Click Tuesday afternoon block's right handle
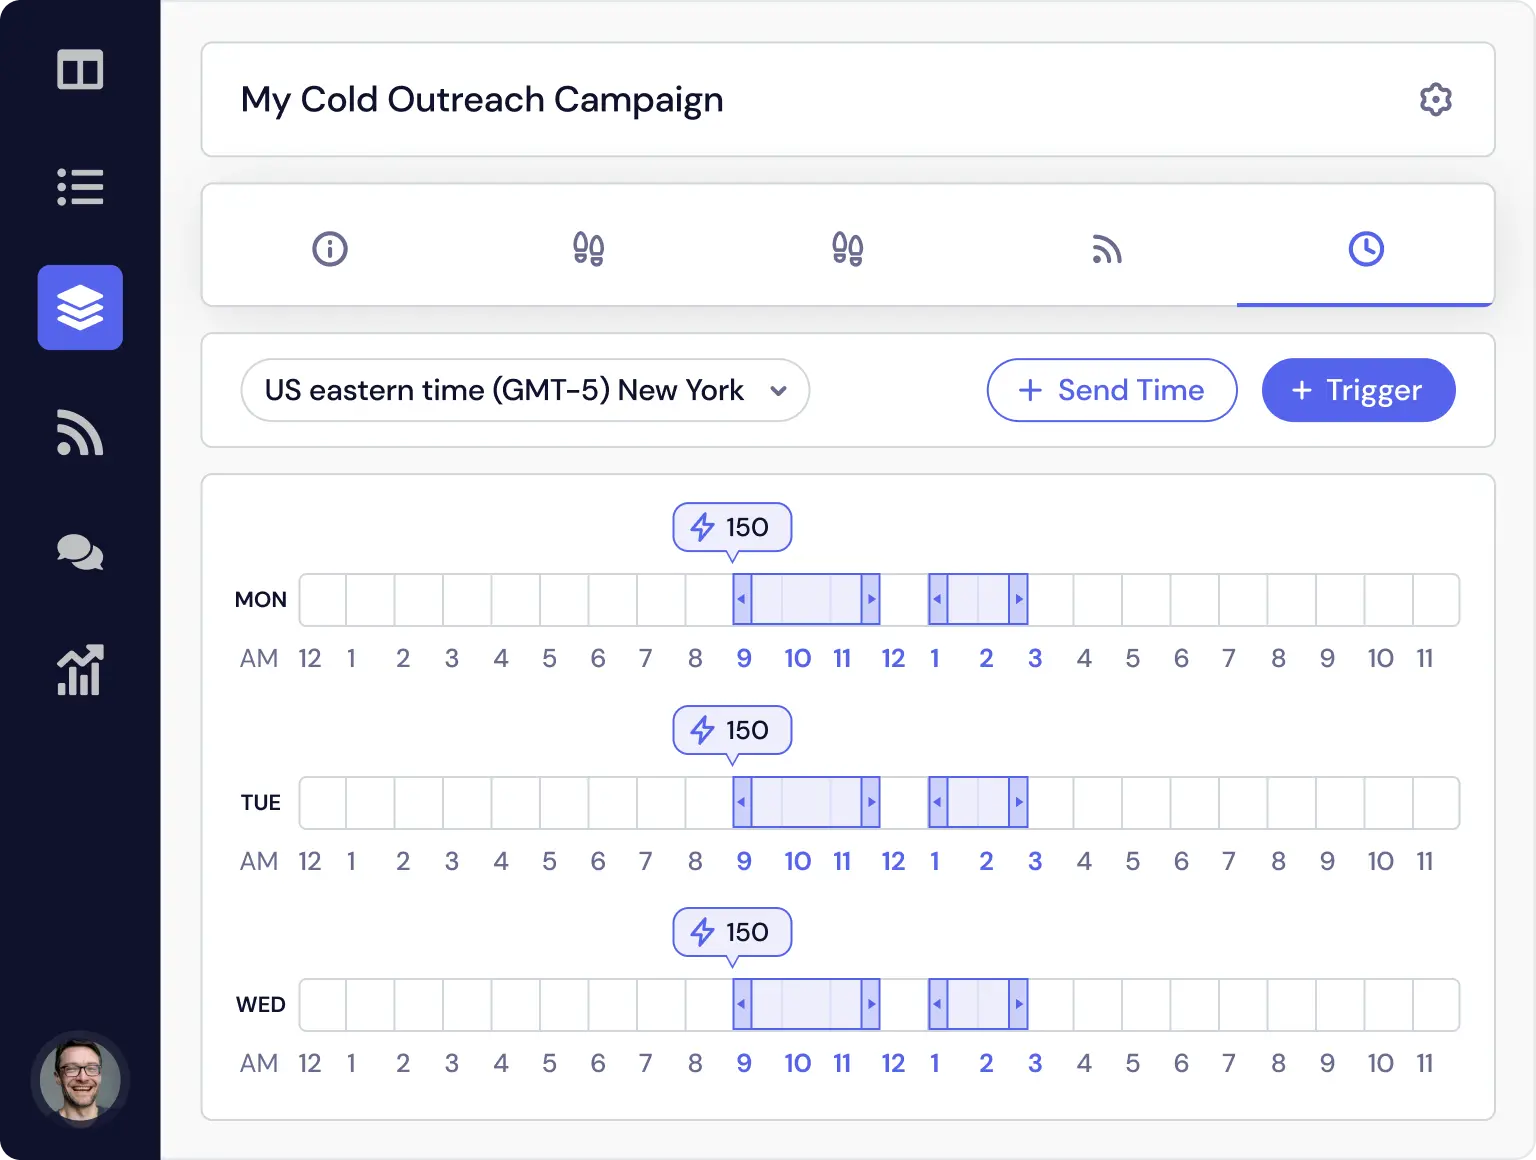 [1018, 802]
